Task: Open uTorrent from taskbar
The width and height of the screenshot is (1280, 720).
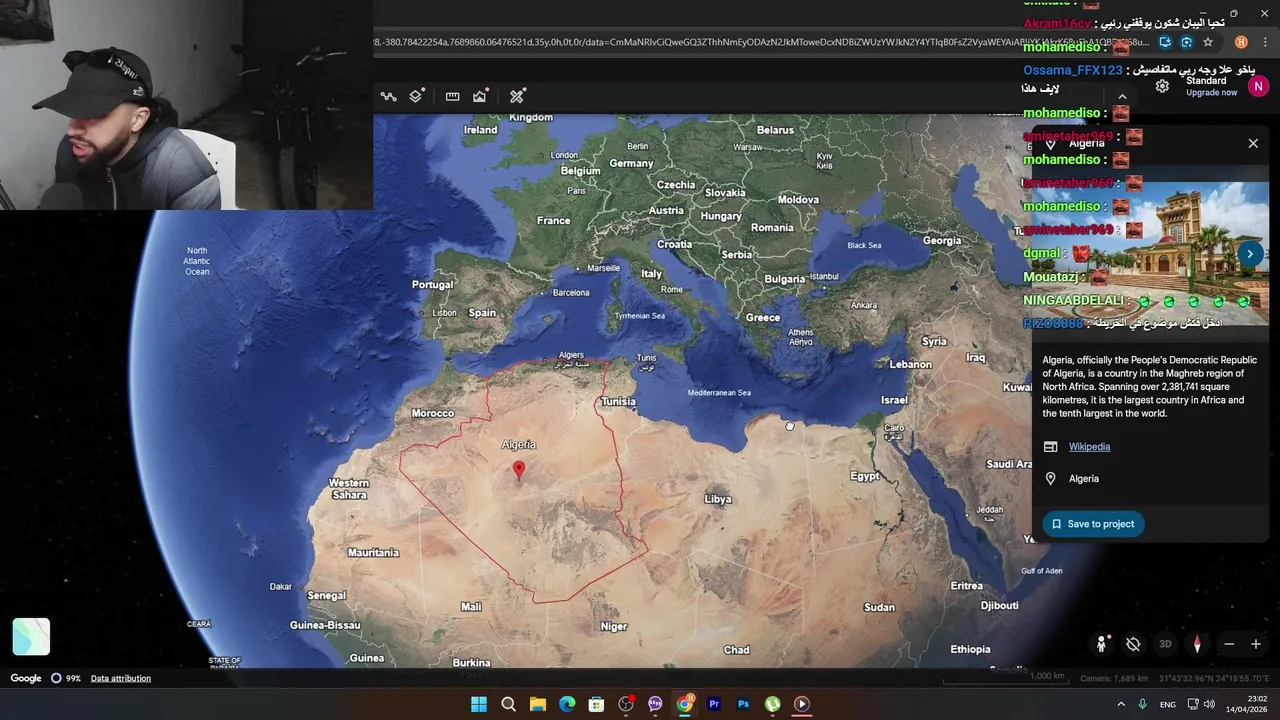Action: click(x=772, y=704)
